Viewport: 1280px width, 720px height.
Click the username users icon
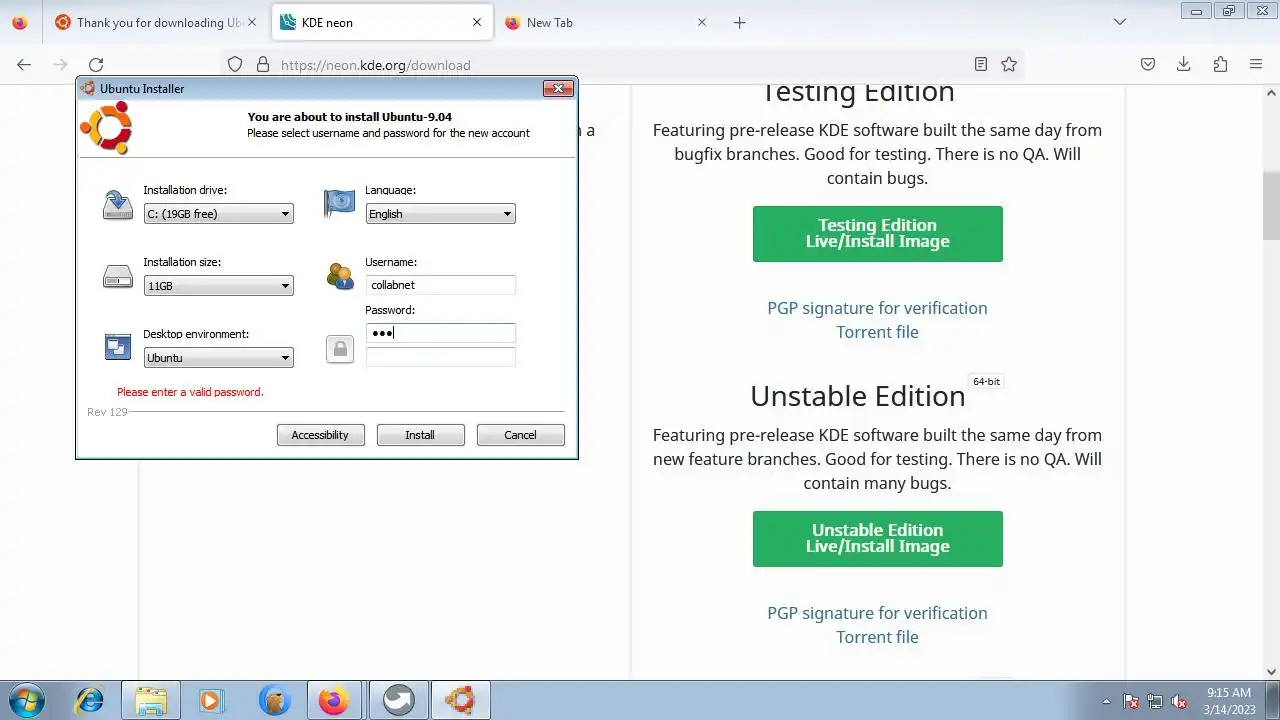(340, 276)
